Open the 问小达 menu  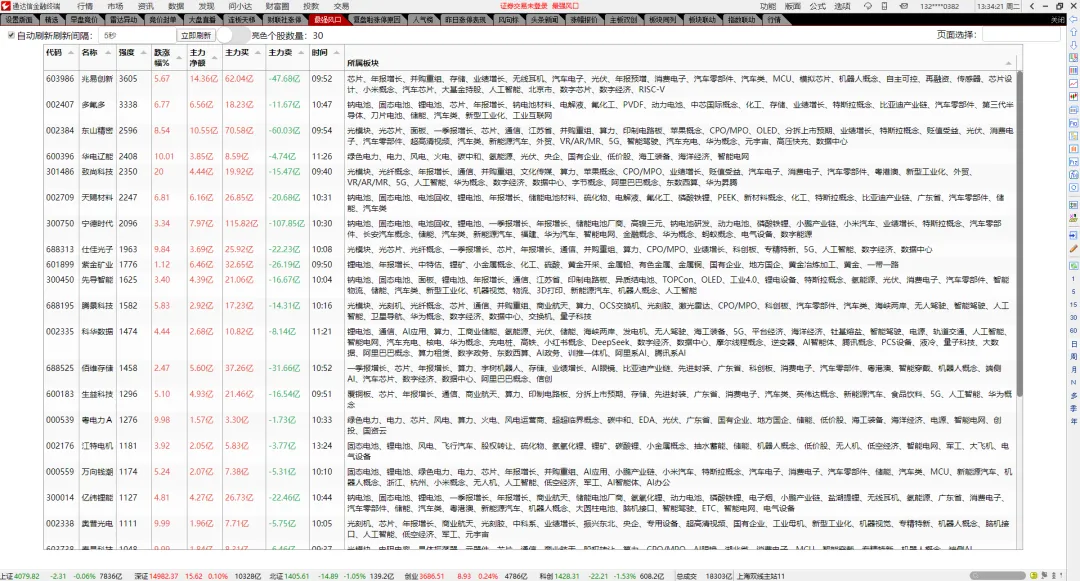(x=240, y=6)
